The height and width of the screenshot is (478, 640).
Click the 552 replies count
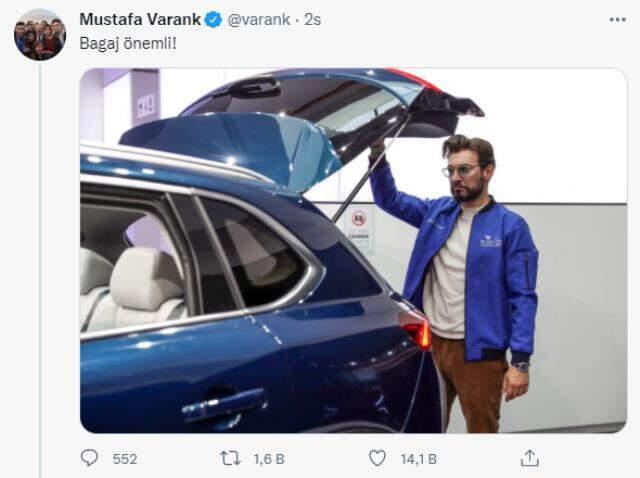click(125, 459)
